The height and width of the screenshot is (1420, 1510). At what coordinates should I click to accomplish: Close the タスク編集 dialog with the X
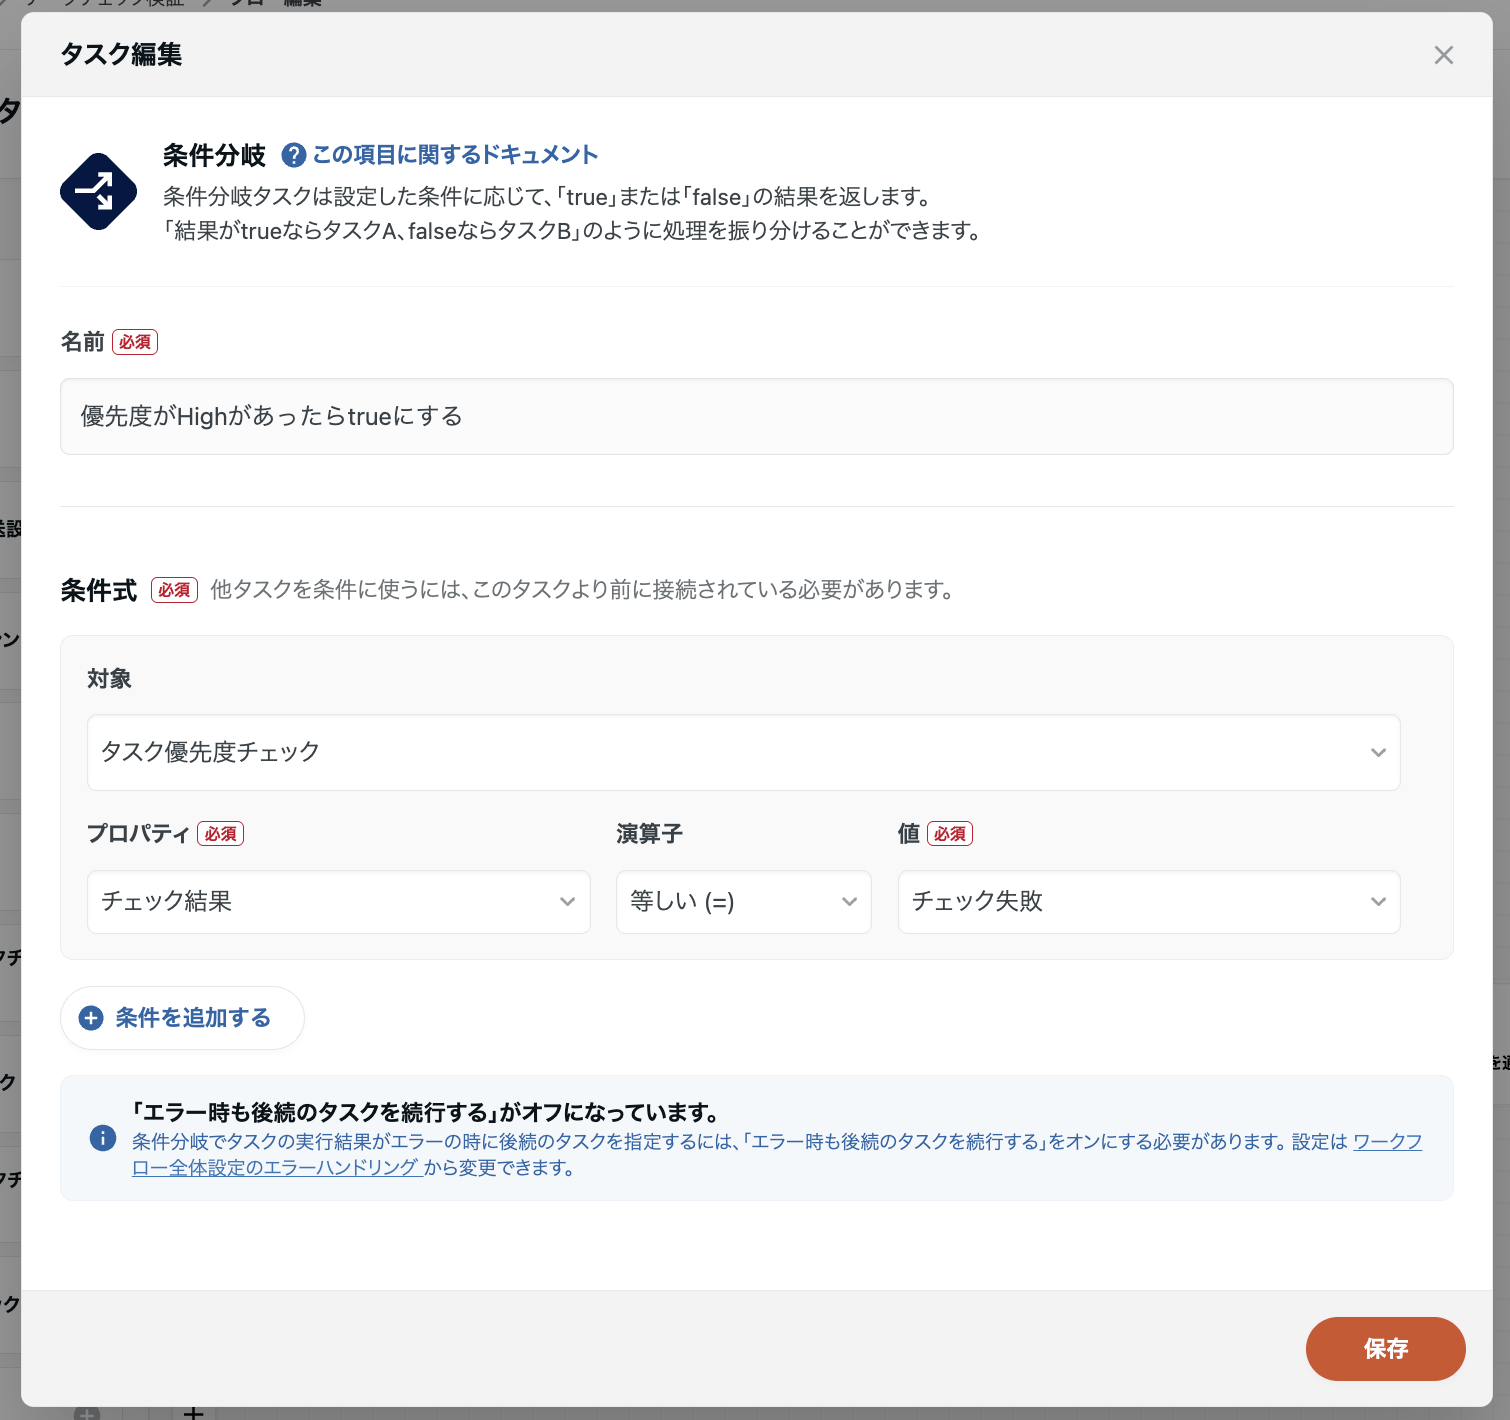tap(1444, 55)
